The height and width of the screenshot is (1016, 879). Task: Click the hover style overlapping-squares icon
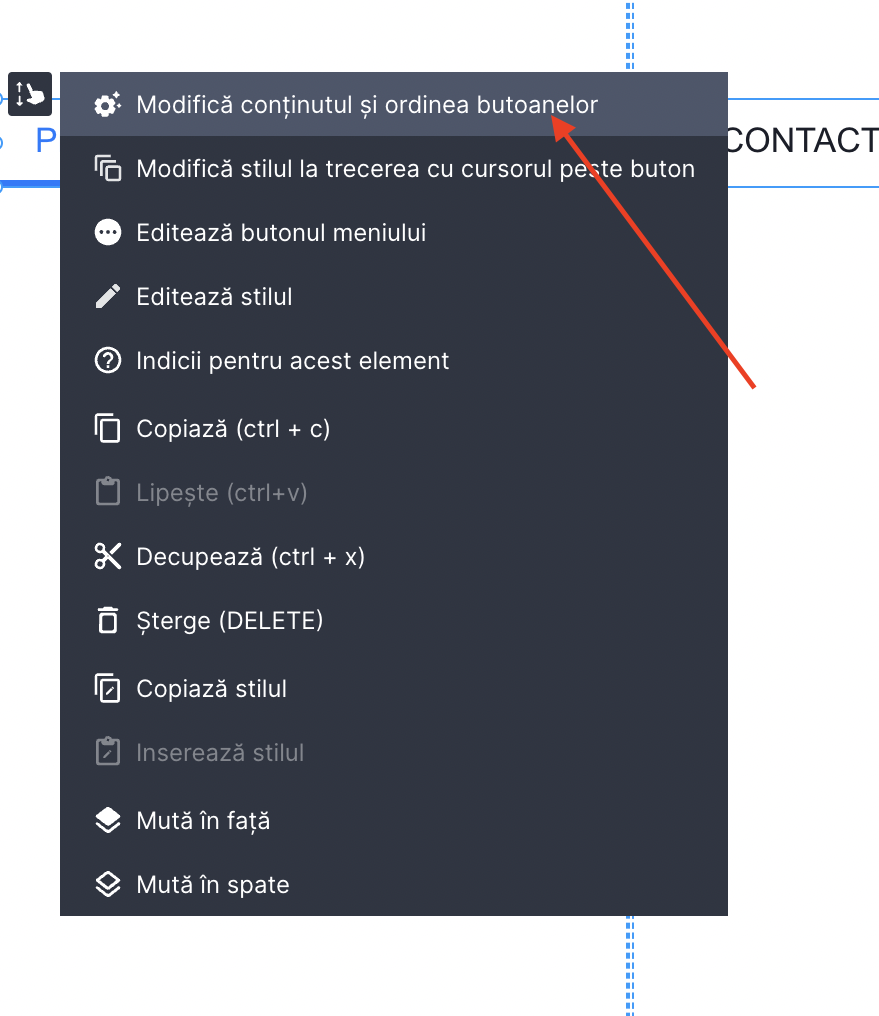pyautogui.click(x=107, y=169)
